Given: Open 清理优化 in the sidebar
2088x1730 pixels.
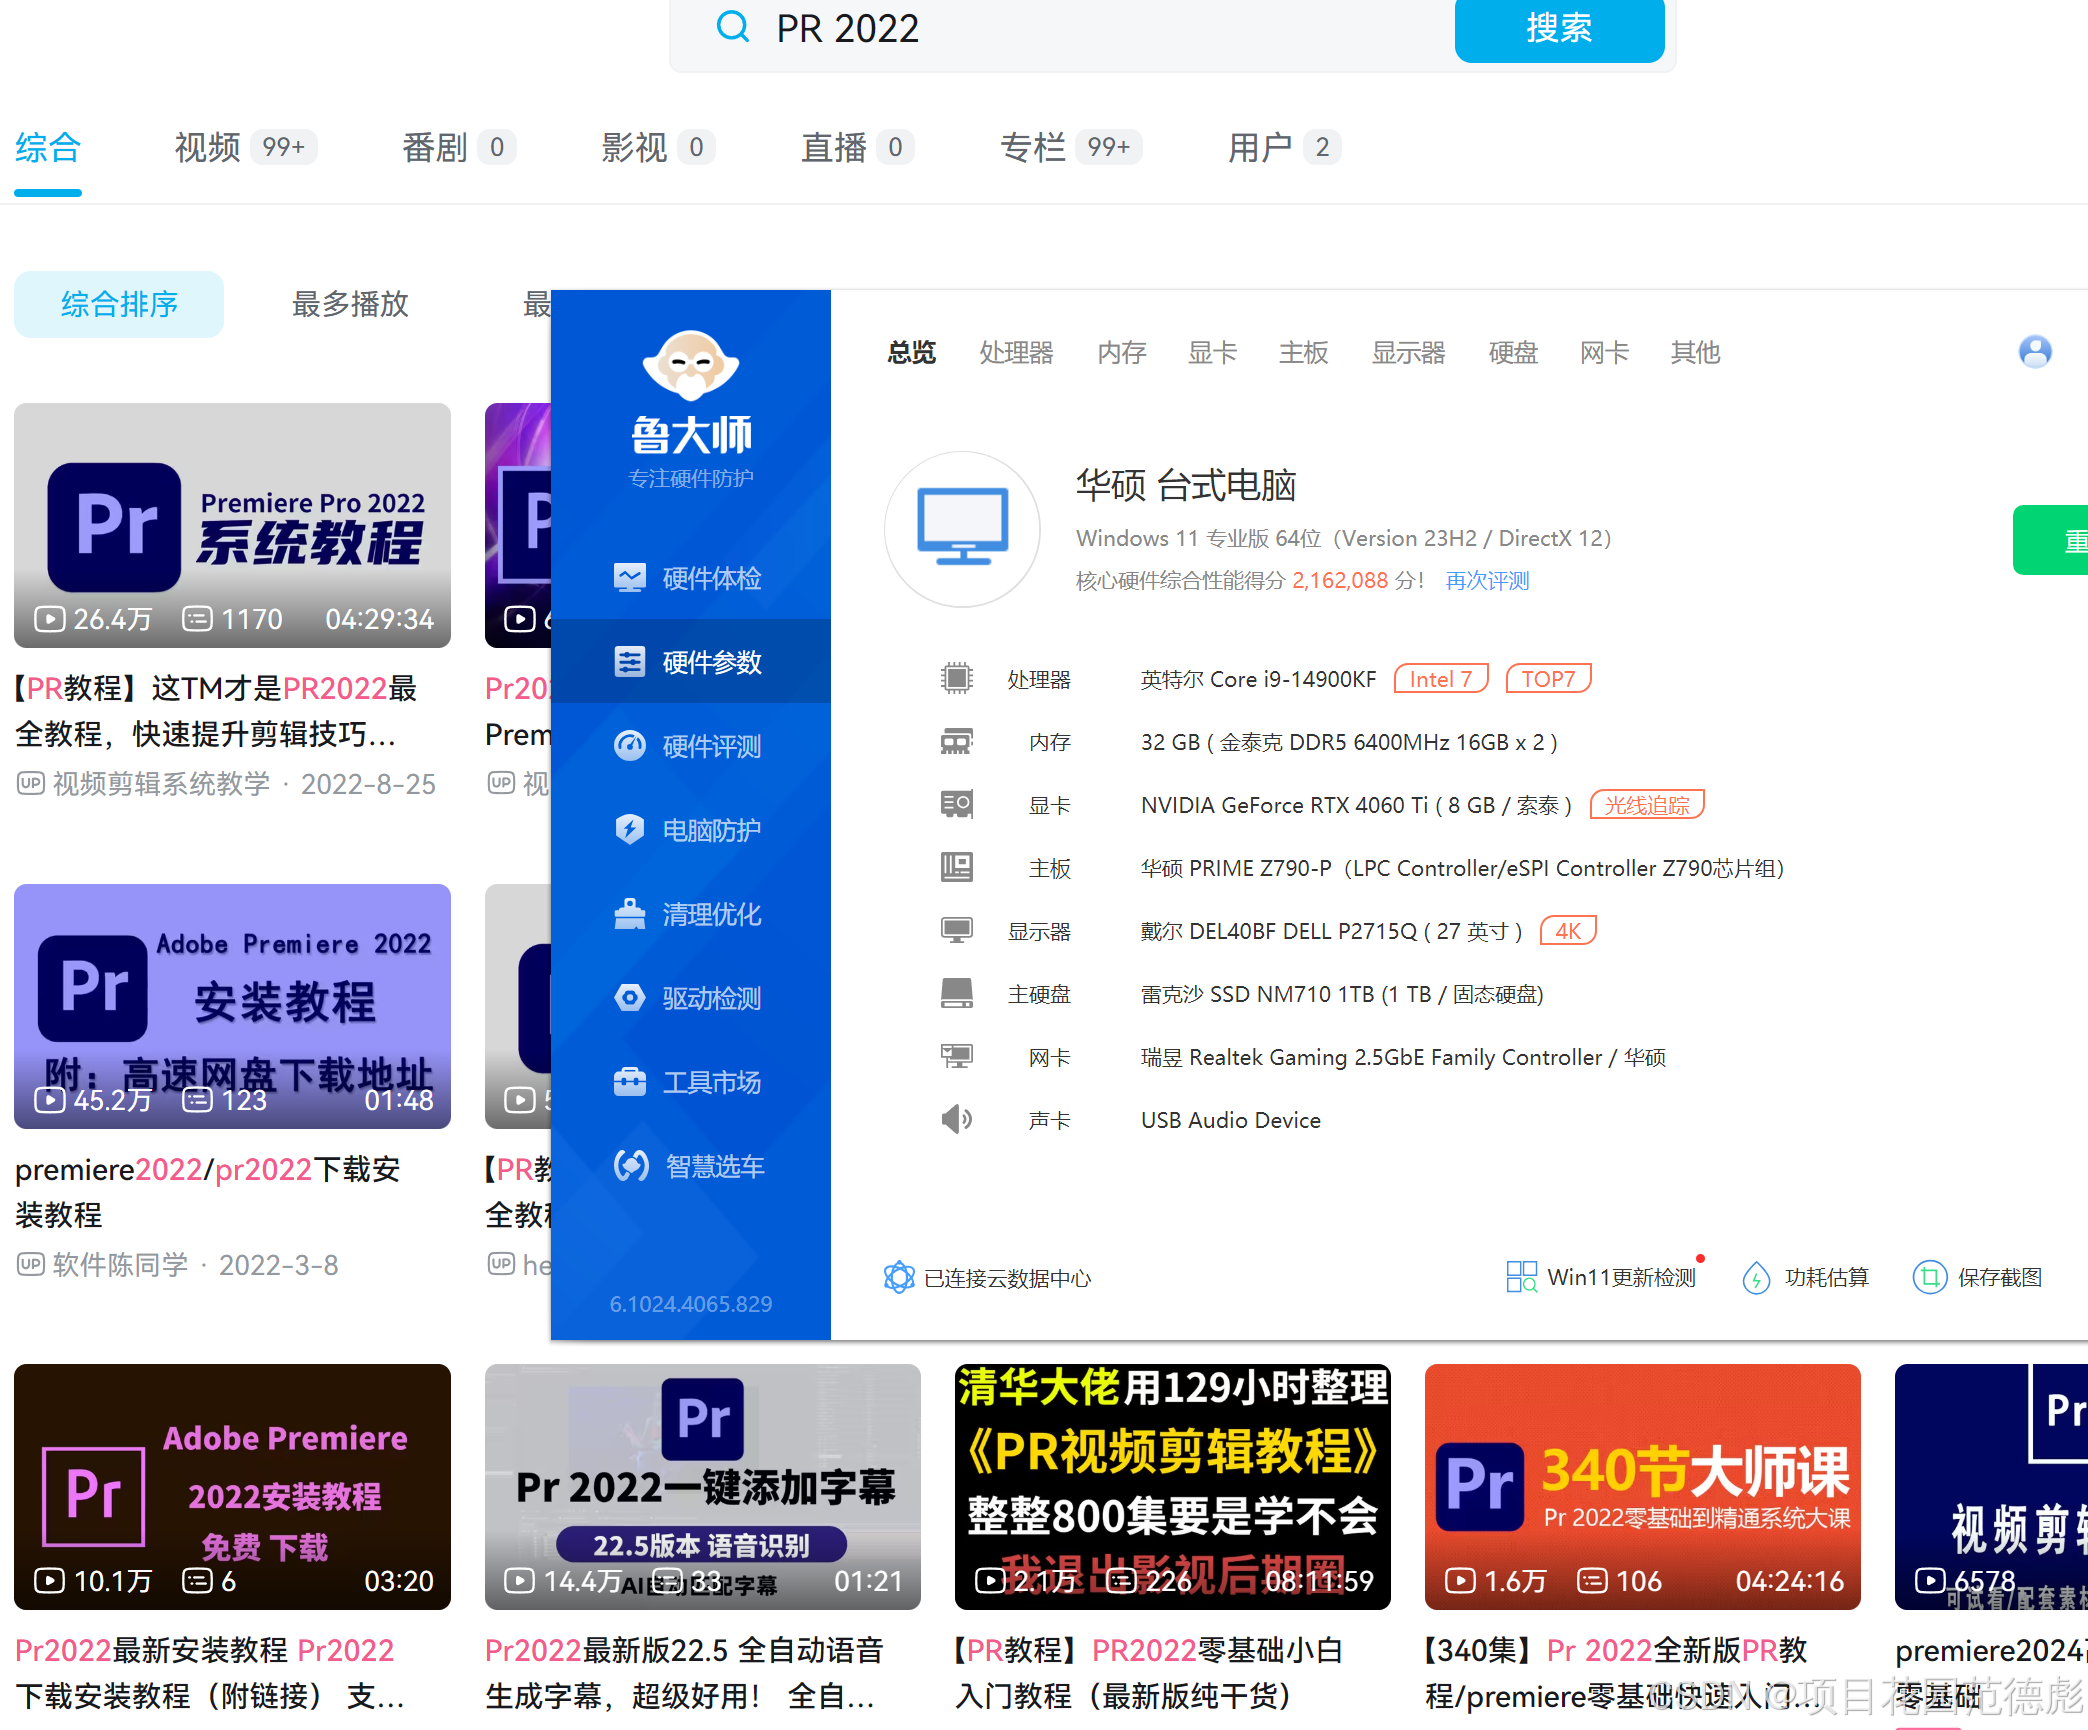Looking at the screenshot, I should 630,914.
